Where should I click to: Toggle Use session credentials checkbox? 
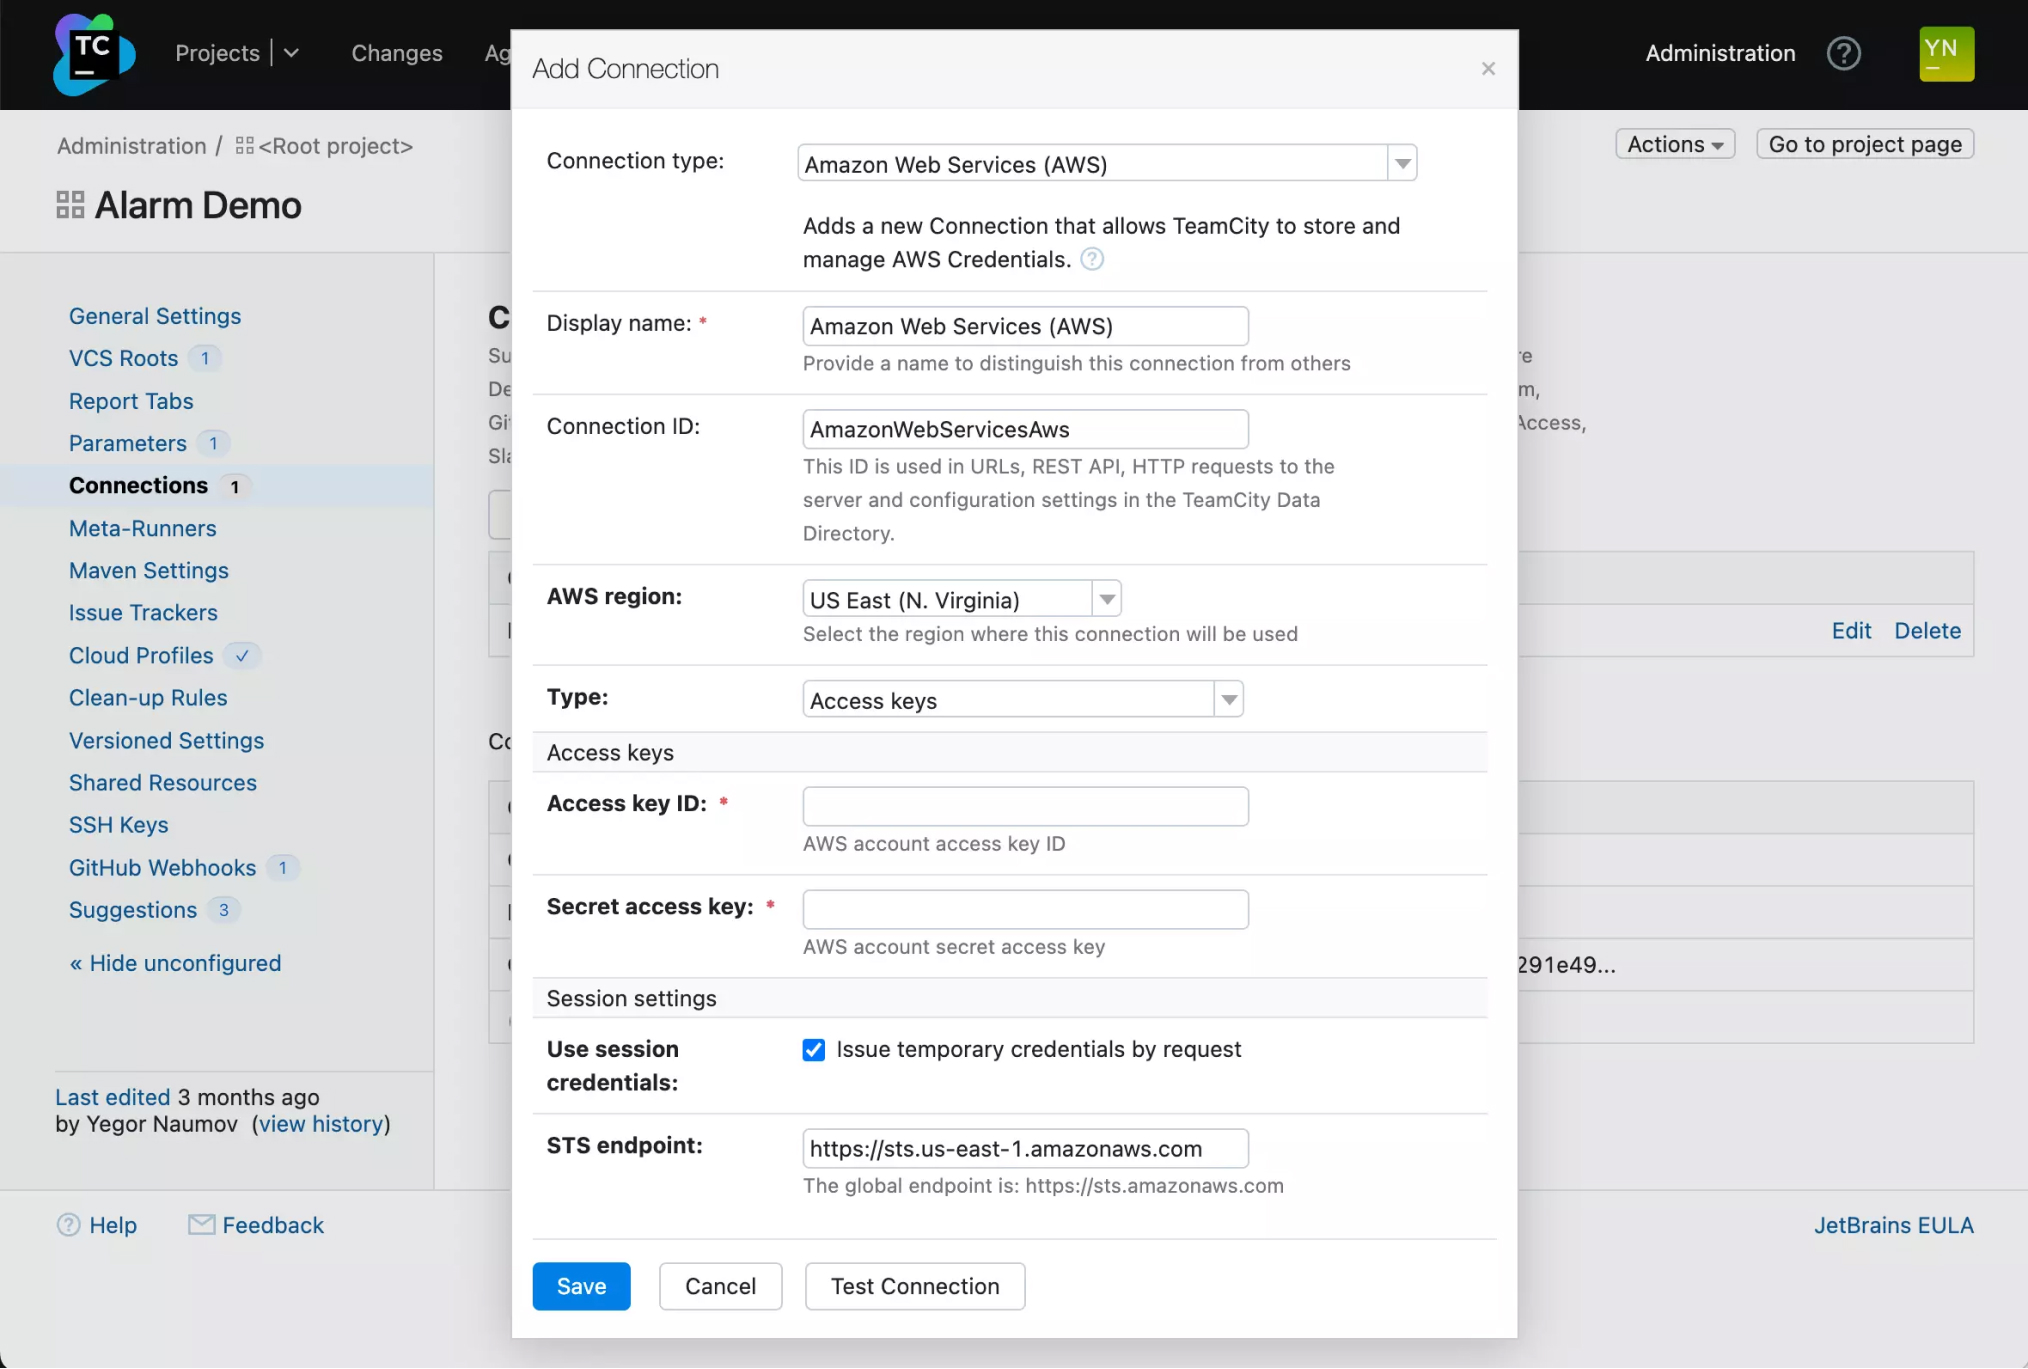[x=814, y=1050]
